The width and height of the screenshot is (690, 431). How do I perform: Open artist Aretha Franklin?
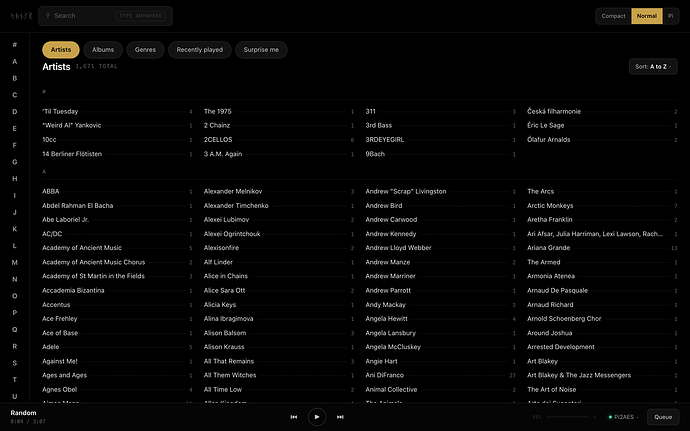(602, 220)
